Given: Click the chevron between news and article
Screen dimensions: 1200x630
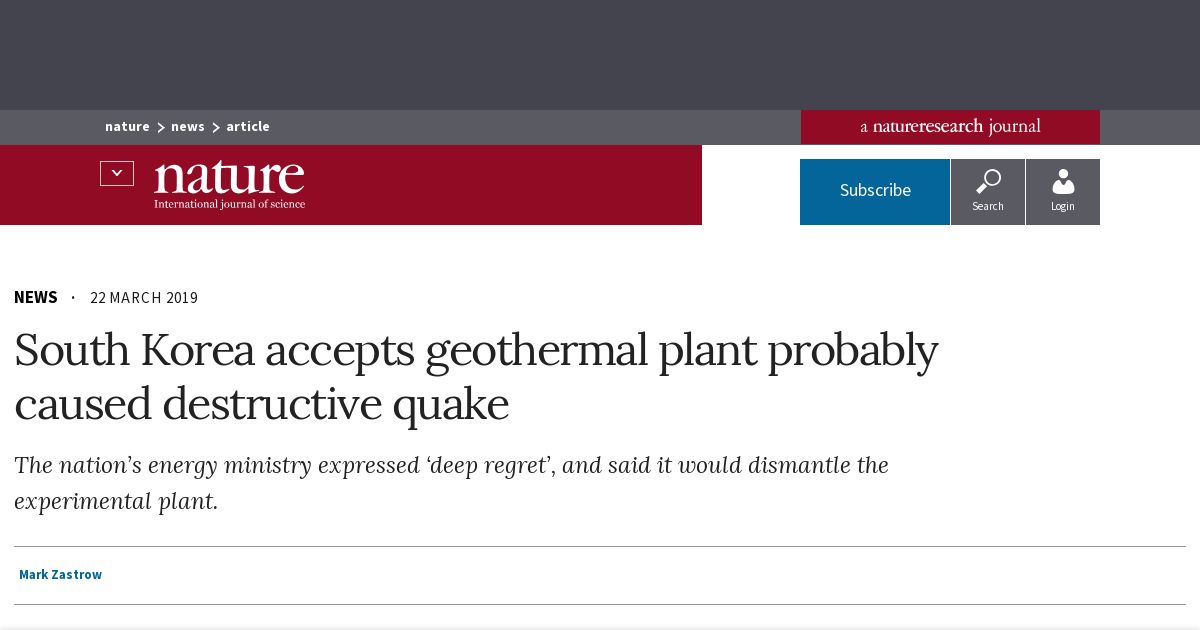Looking at the screenshot, I should tap(216, 128).
